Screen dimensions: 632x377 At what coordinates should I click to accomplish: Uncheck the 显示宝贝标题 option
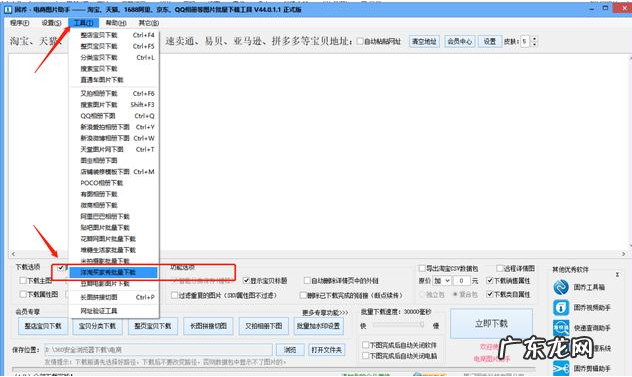click(x=246, y=280)
